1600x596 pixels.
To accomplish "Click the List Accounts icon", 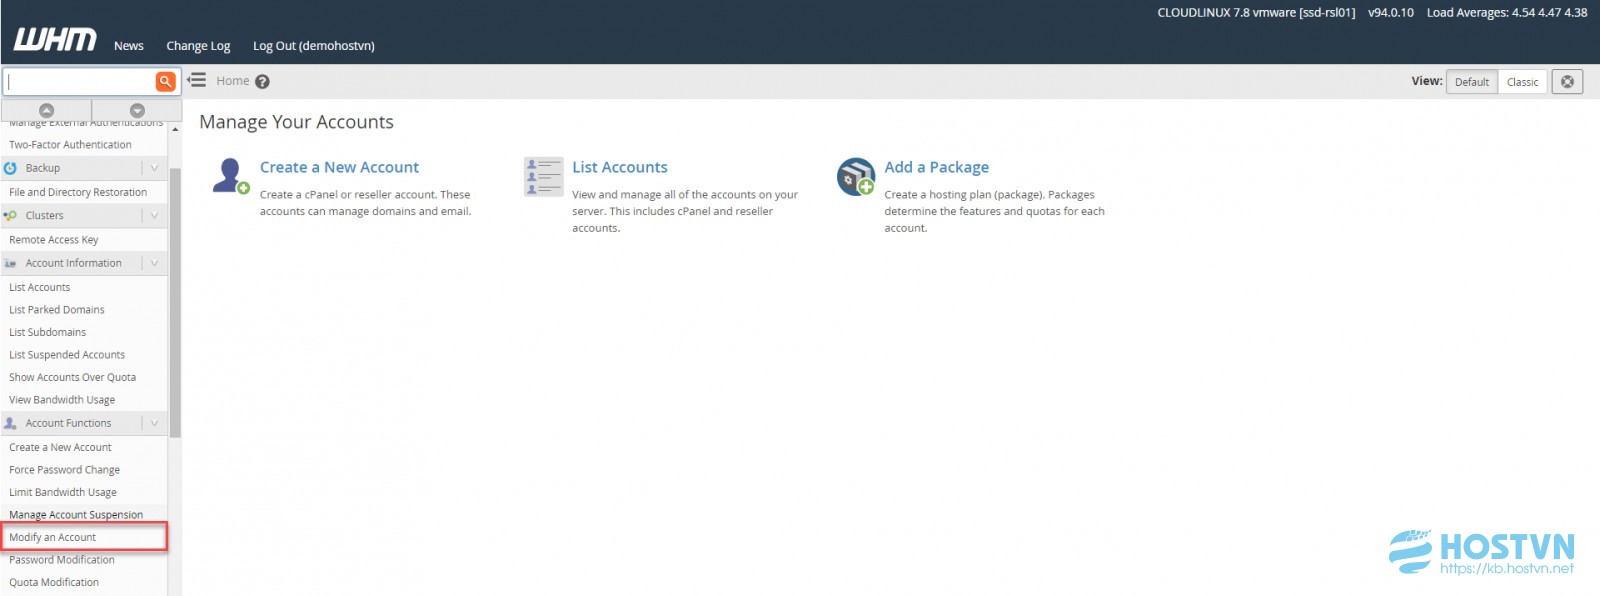I will 543,177.
